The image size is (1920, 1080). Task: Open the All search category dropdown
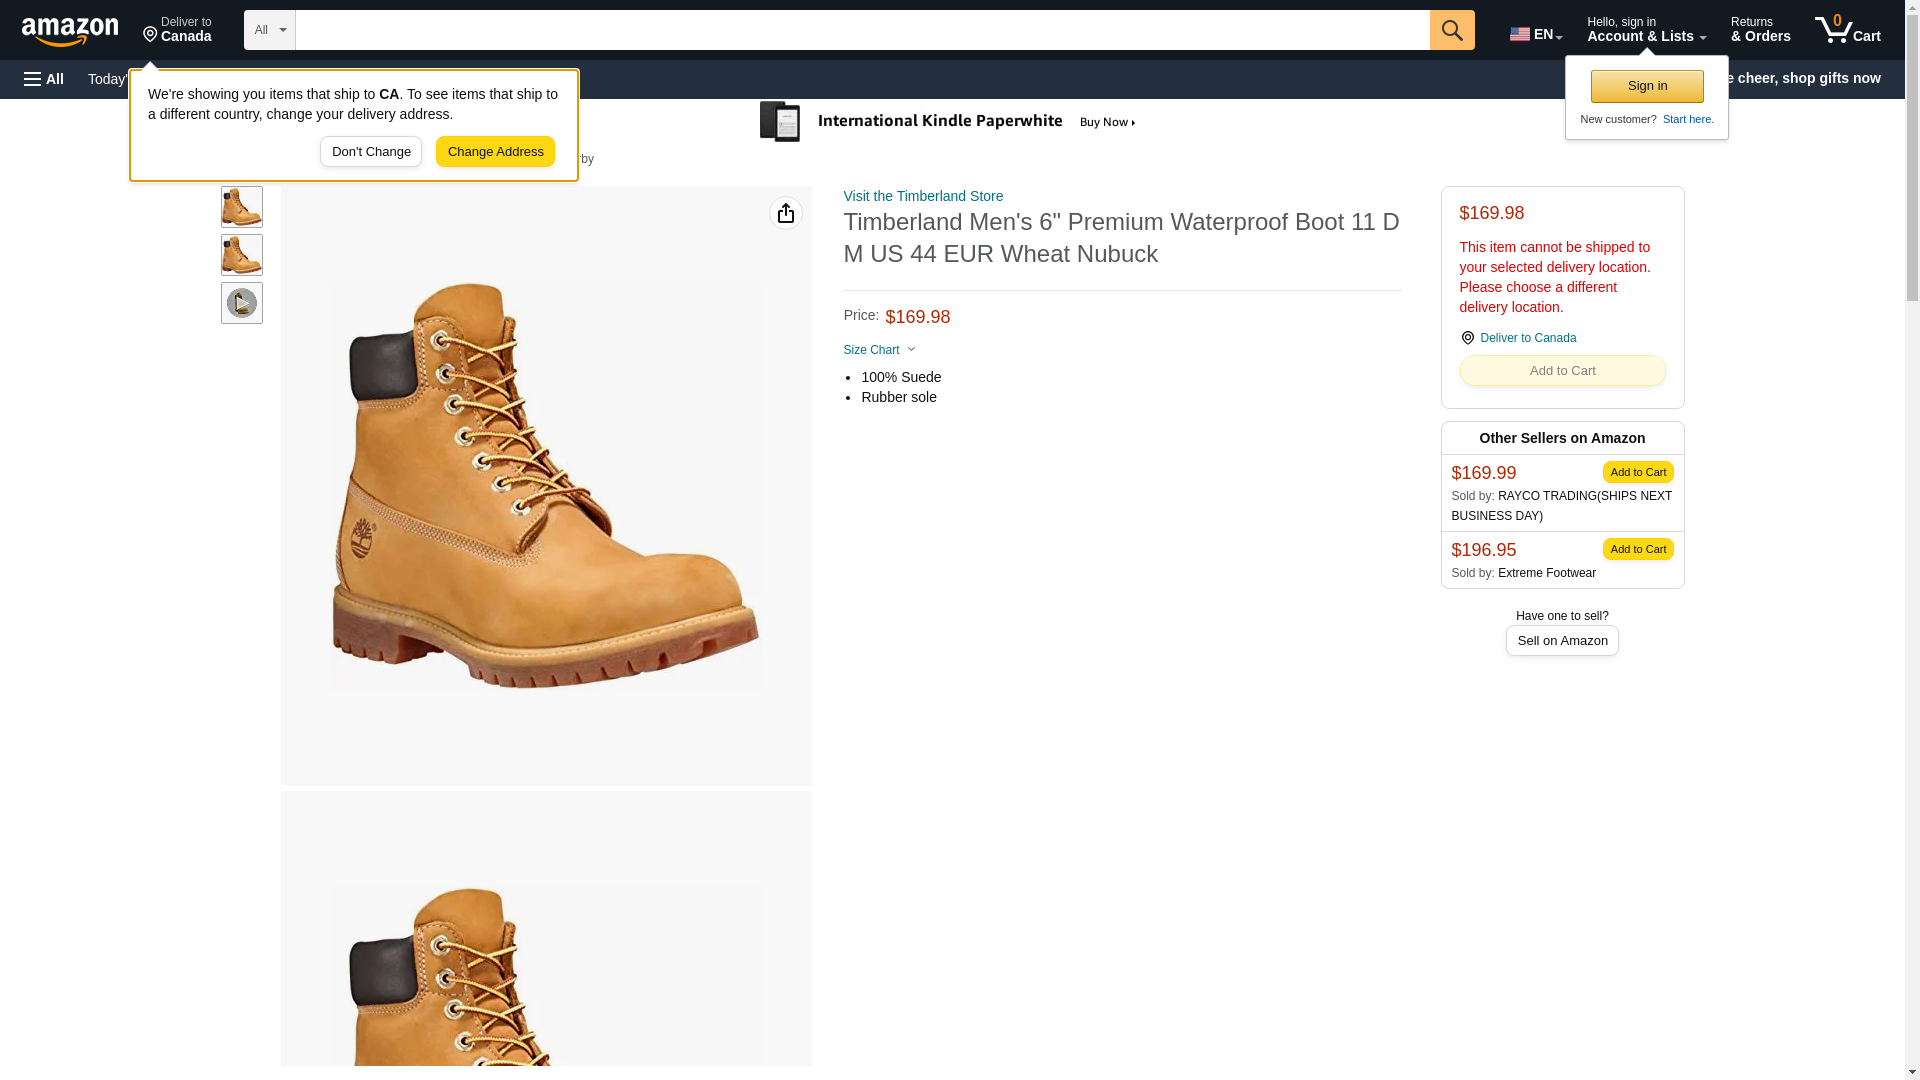coord(269,30)
